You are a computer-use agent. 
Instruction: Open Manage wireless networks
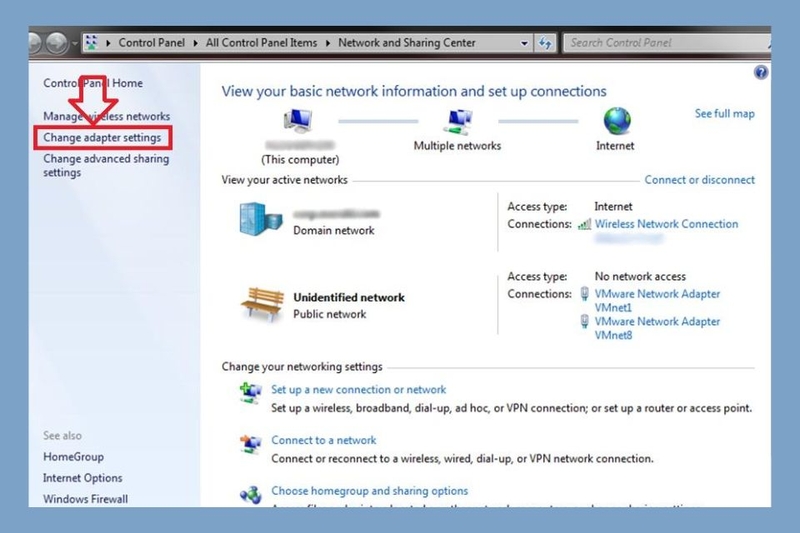point(107,116)
